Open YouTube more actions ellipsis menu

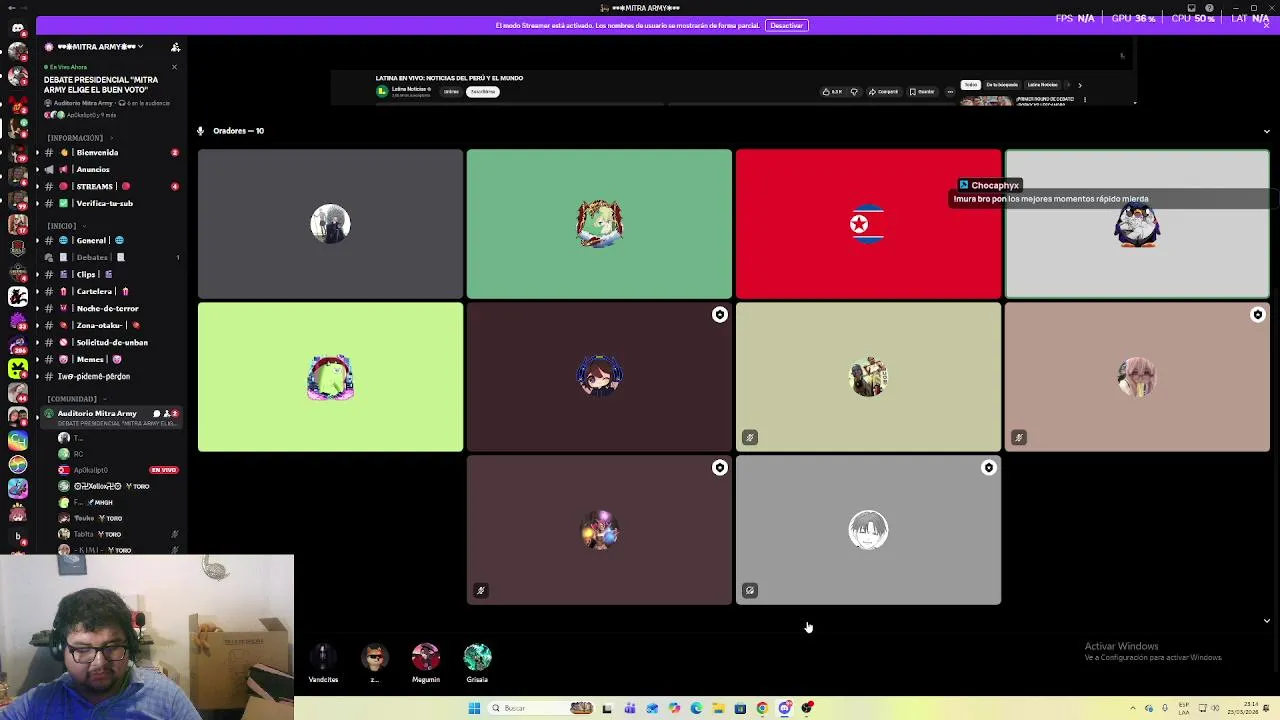click(950, 92)
